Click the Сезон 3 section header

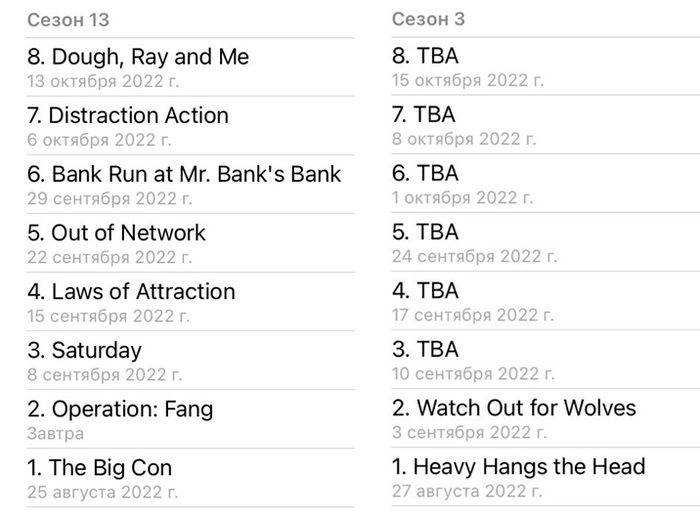pos(428,20)
